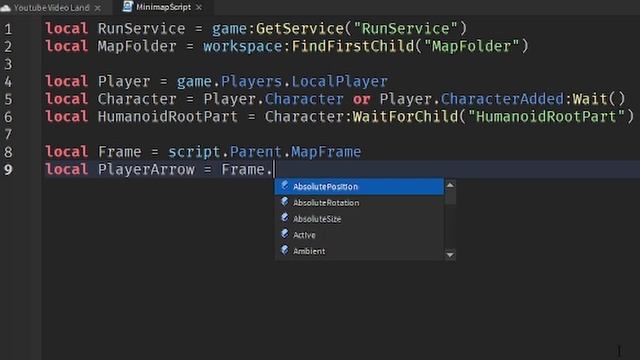The width and height of the screenshot is (640, 360).
Task: Click autocomplete scrollbar up arrow
Action: (450, 185)
